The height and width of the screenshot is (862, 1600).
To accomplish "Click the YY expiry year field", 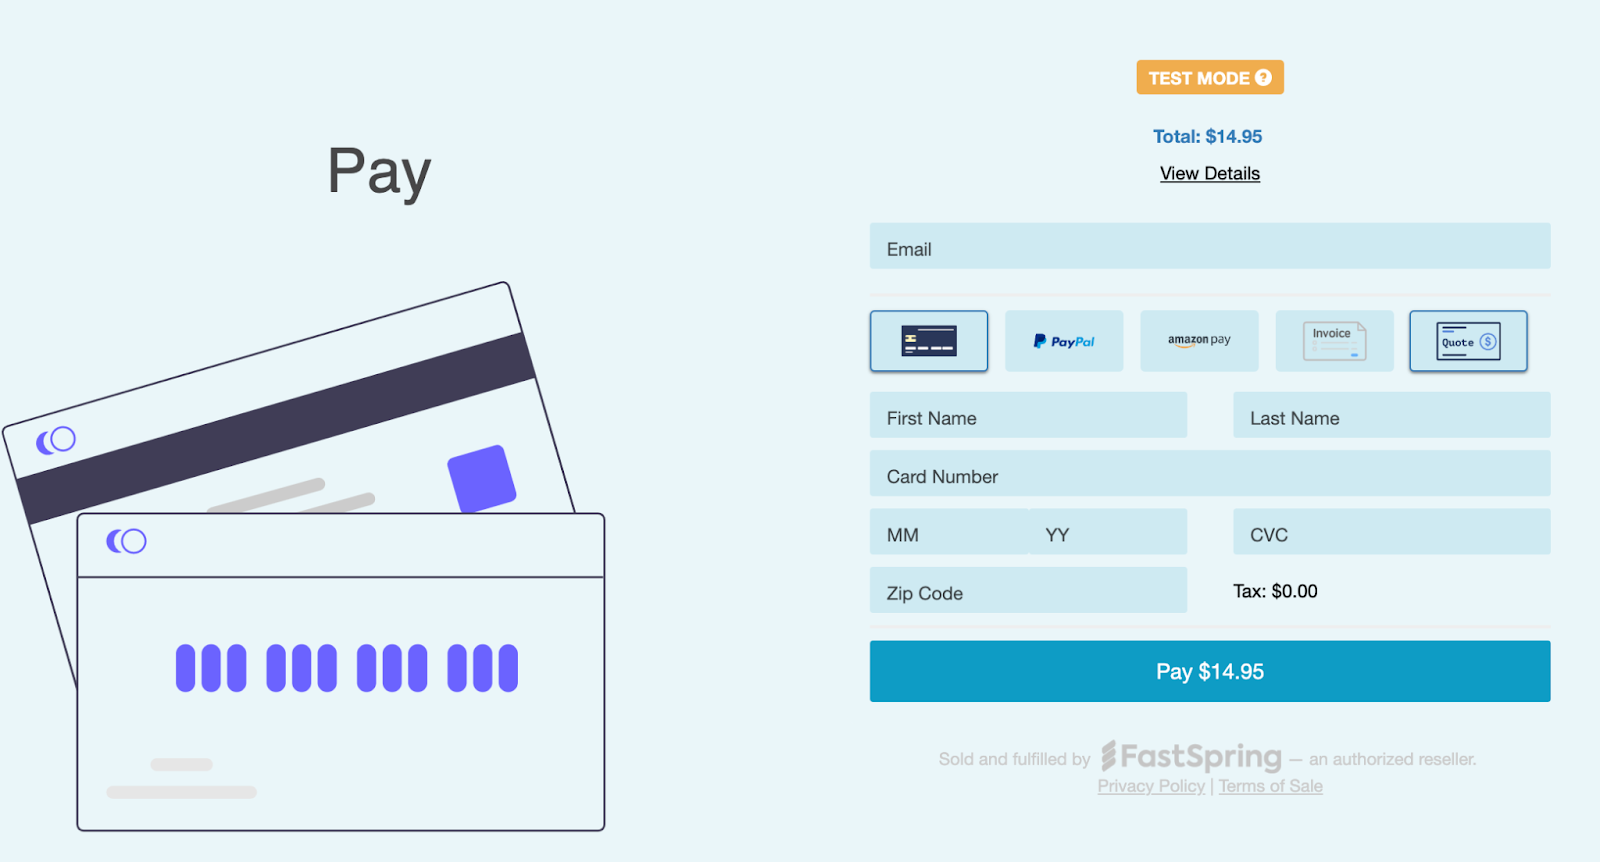I will tap(1108, 532).
